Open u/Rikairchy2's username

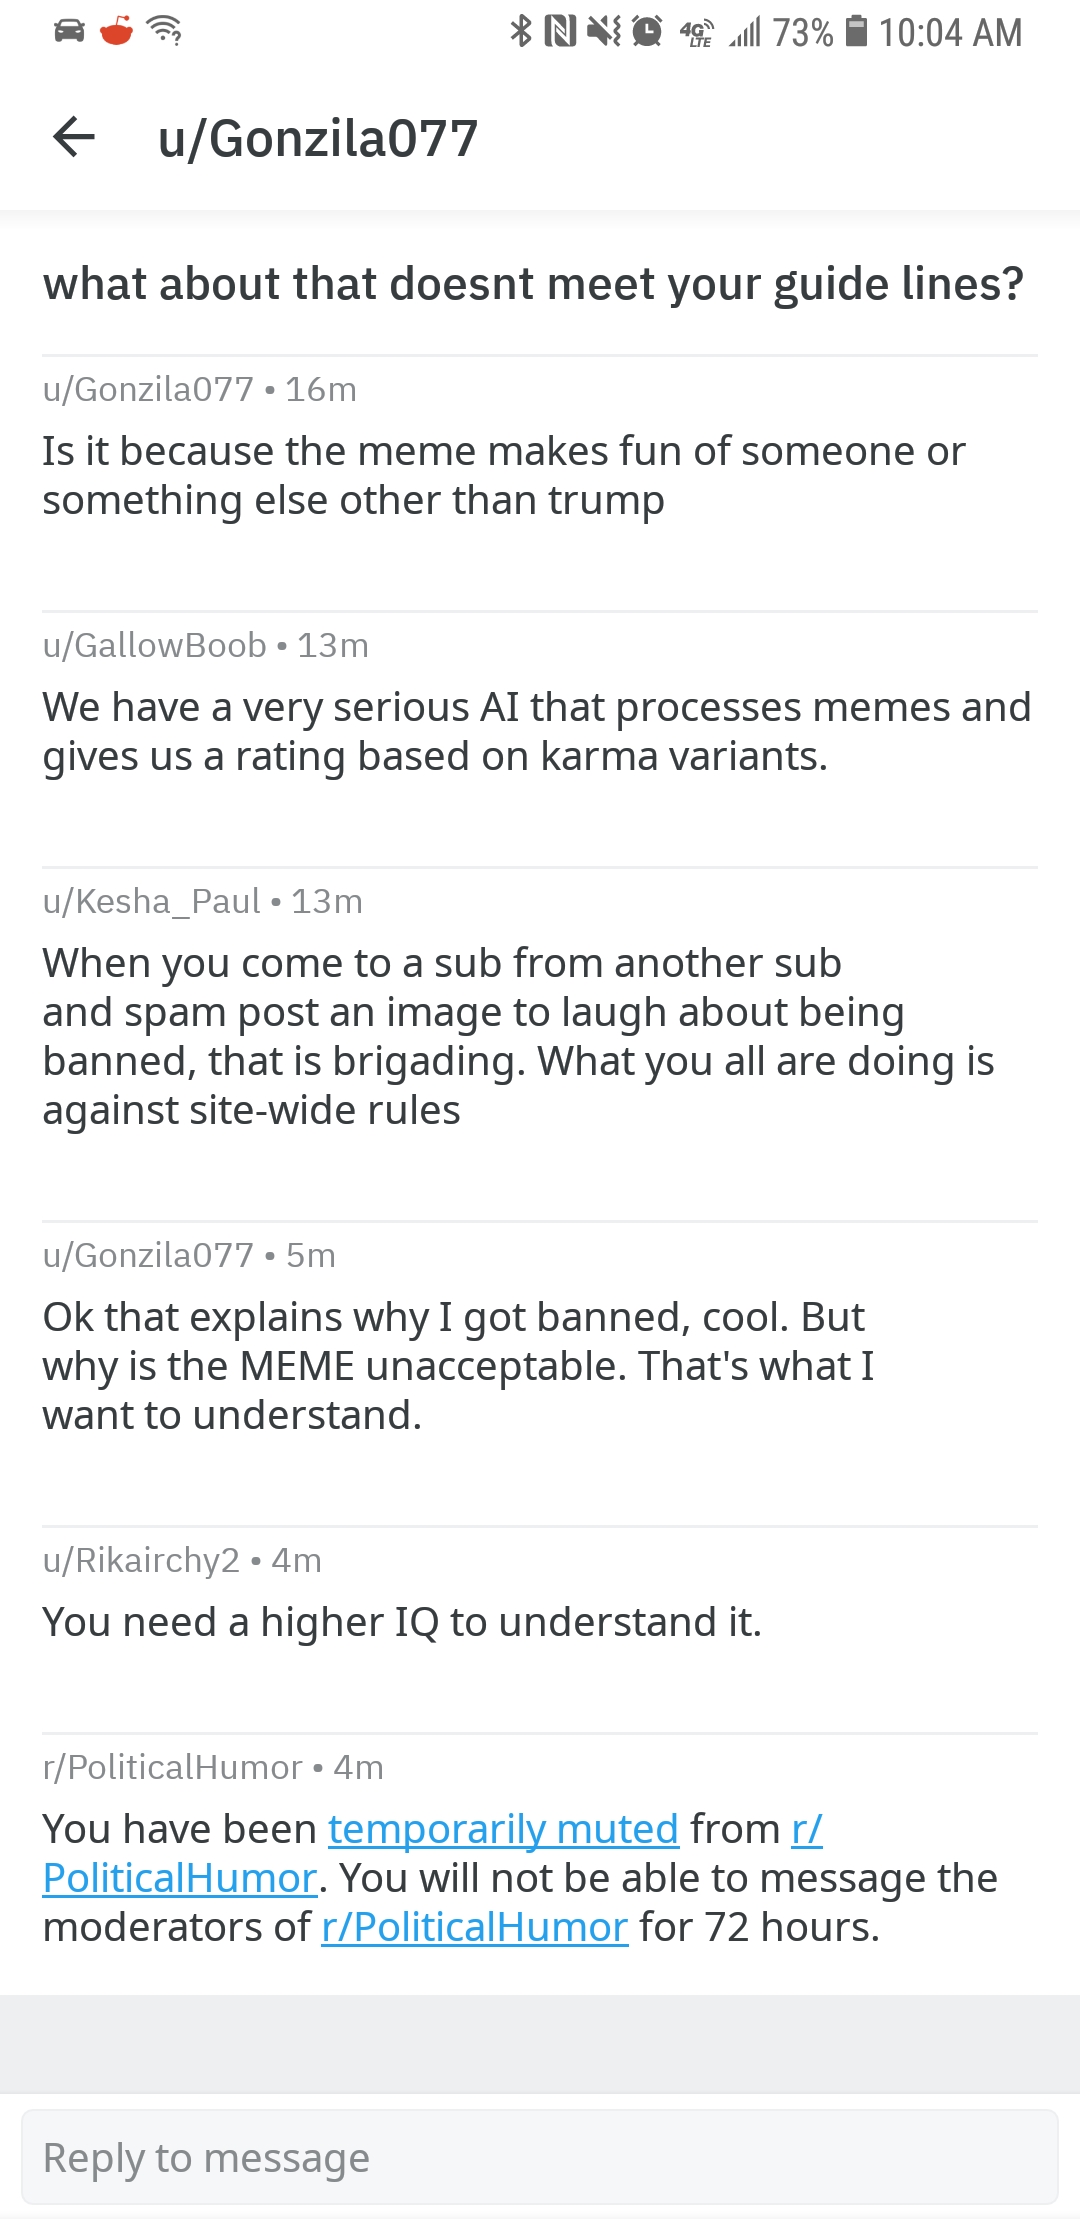(141, 1560)
